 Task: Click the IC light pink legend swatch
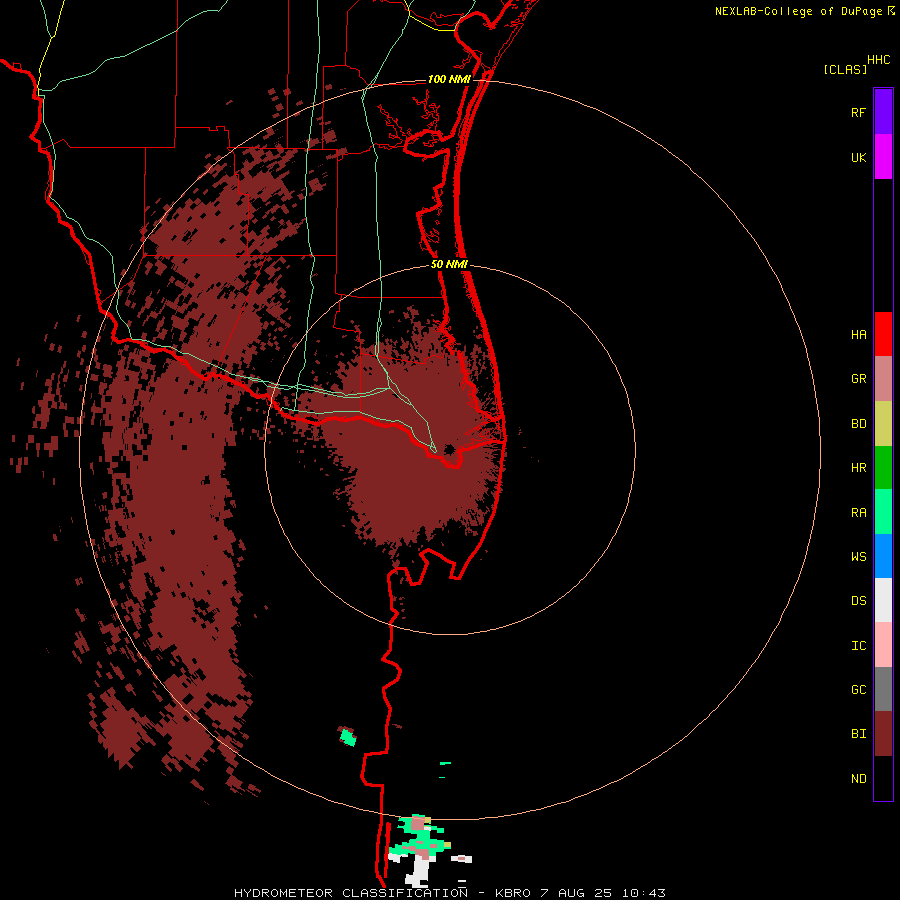[x=883, y=645]
